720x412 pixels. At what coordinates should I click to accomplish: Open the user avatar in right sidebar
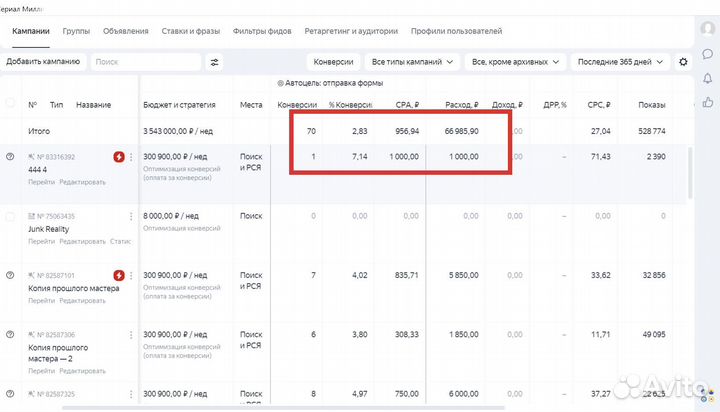(x=708, y=29)
